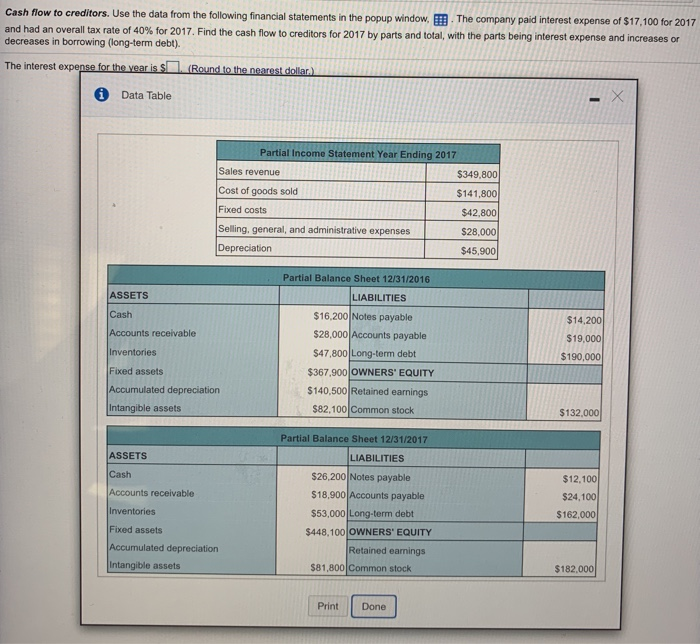Image resolution: width=700 pixels, height=644 pixels.
Task: Select 2017 Common stock value $182,000
Action: [x=574, y=569]
